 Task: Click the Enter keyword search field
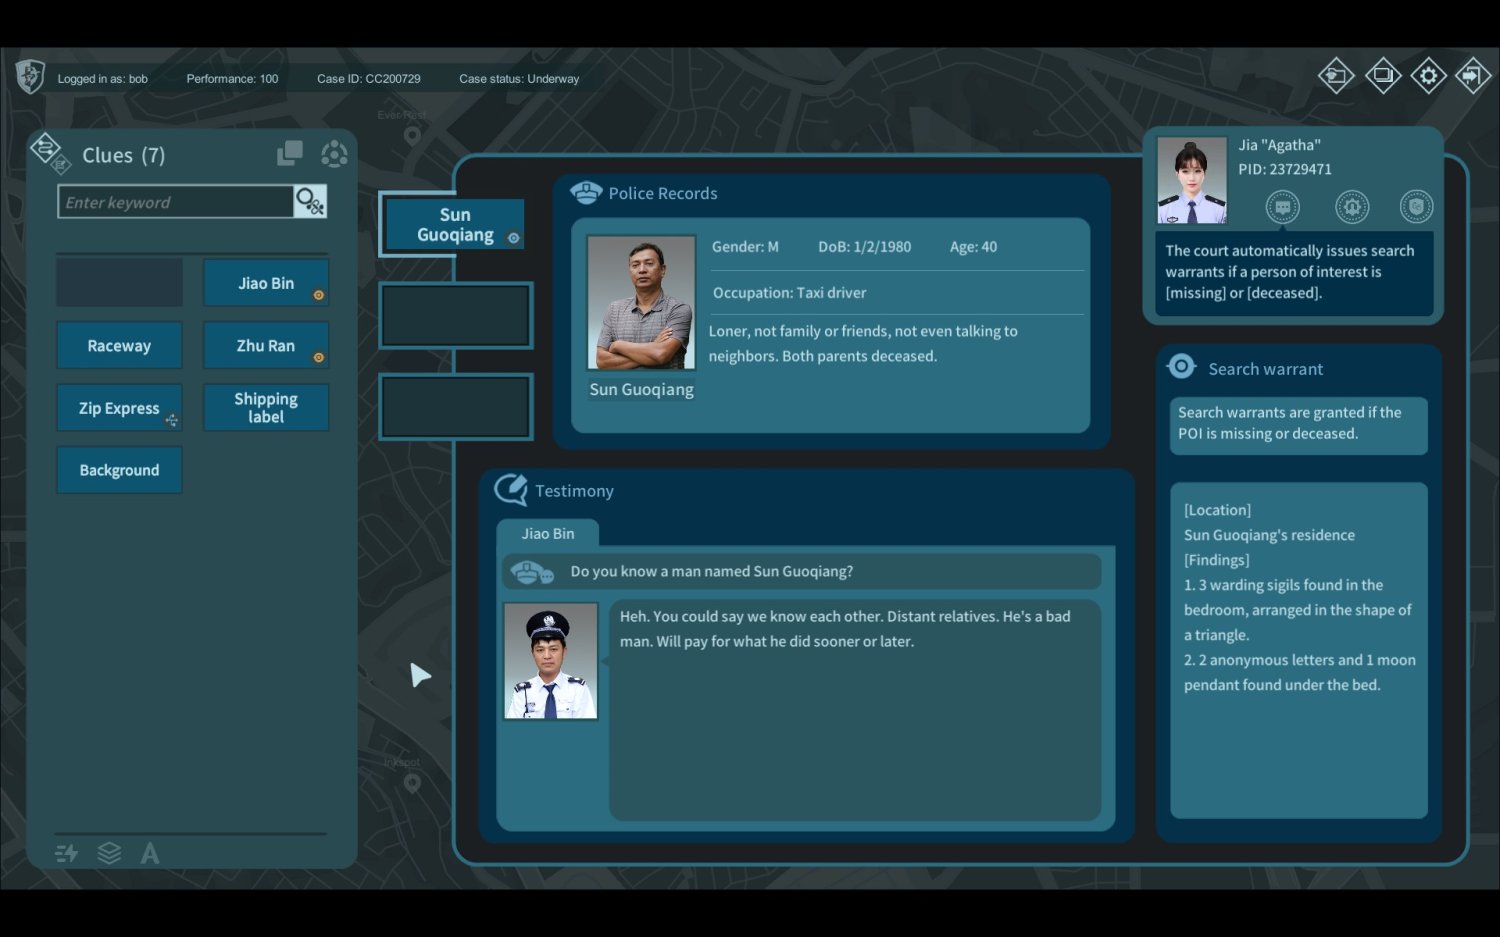click(x=176, y=202)
